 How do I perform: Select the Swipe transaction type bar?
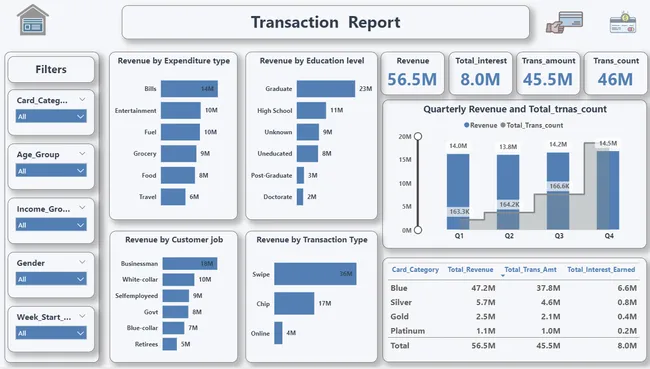point(315,274)
